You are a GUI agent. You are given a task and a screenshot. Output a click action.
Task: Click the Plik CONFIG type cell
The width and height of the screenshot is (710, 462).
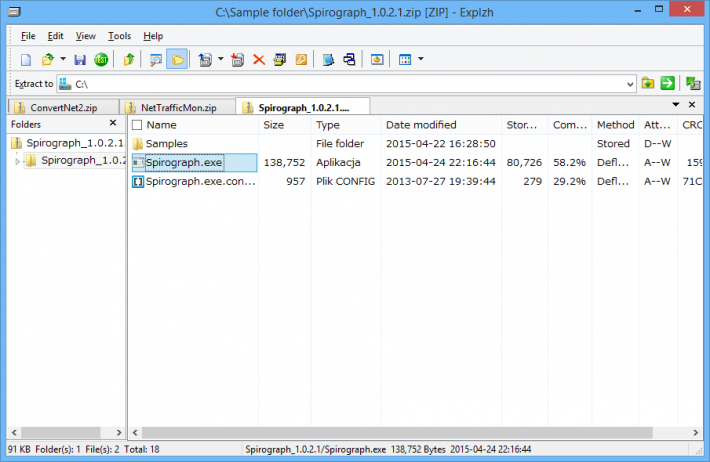345,182
